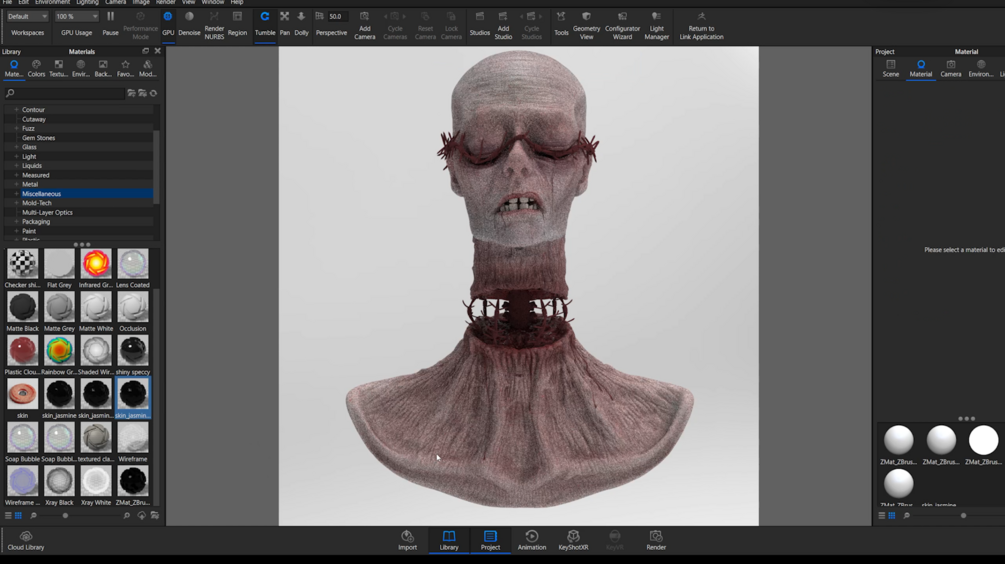Adjust project material thumbnail size slider
Viewport: 1005px width, 564px height.
coord(963,515)
